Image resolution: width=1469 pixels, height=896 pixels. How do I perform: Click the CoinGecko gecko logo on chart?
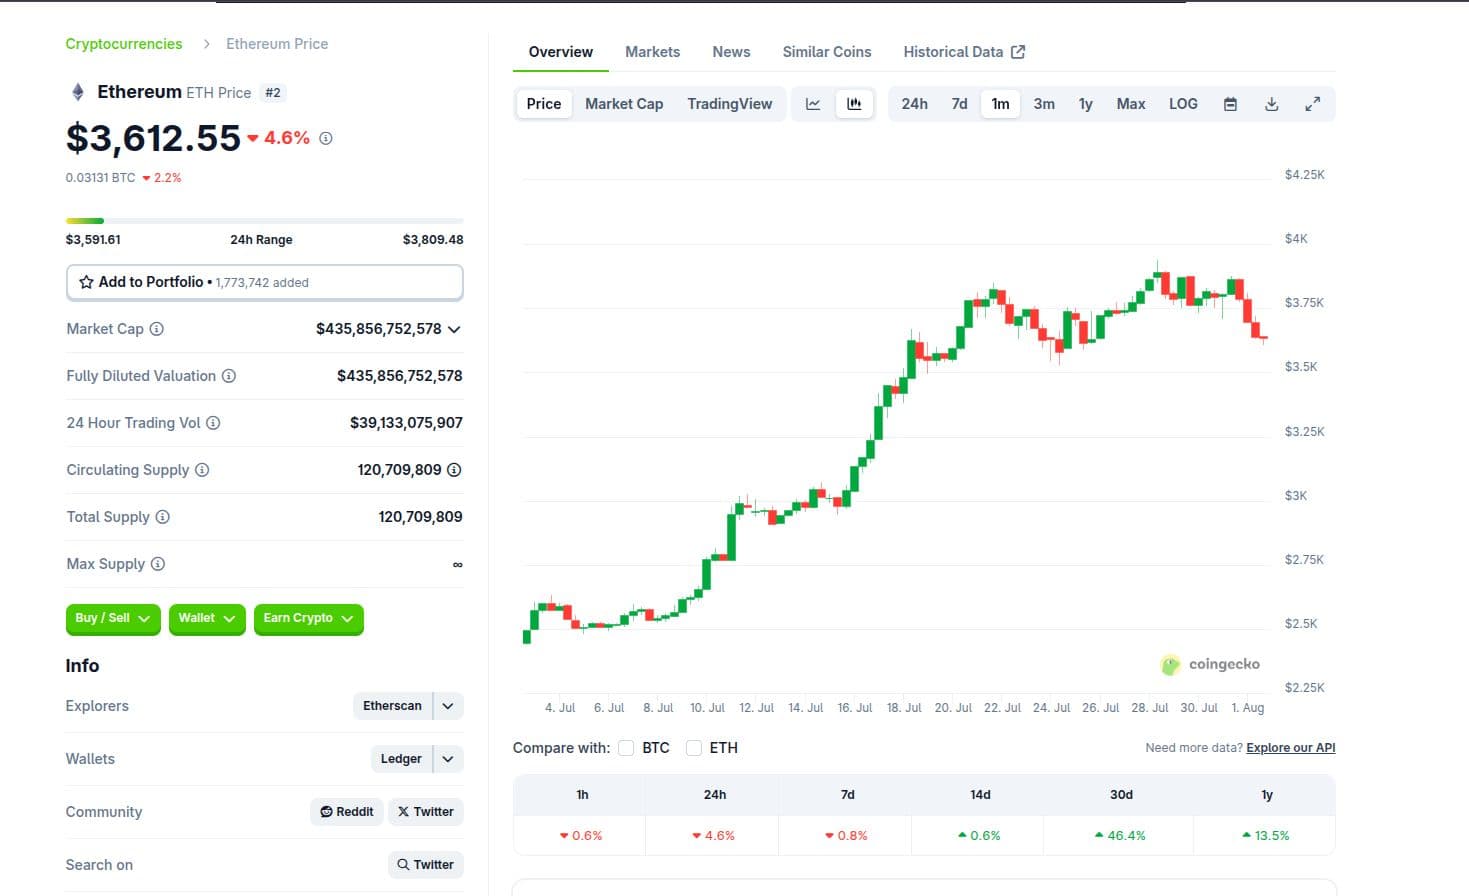(x=1170, y=664)
